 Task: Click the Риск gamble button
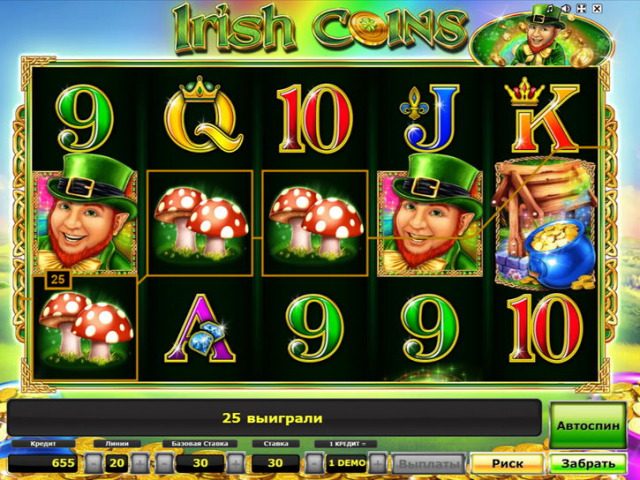pos(507,463)
